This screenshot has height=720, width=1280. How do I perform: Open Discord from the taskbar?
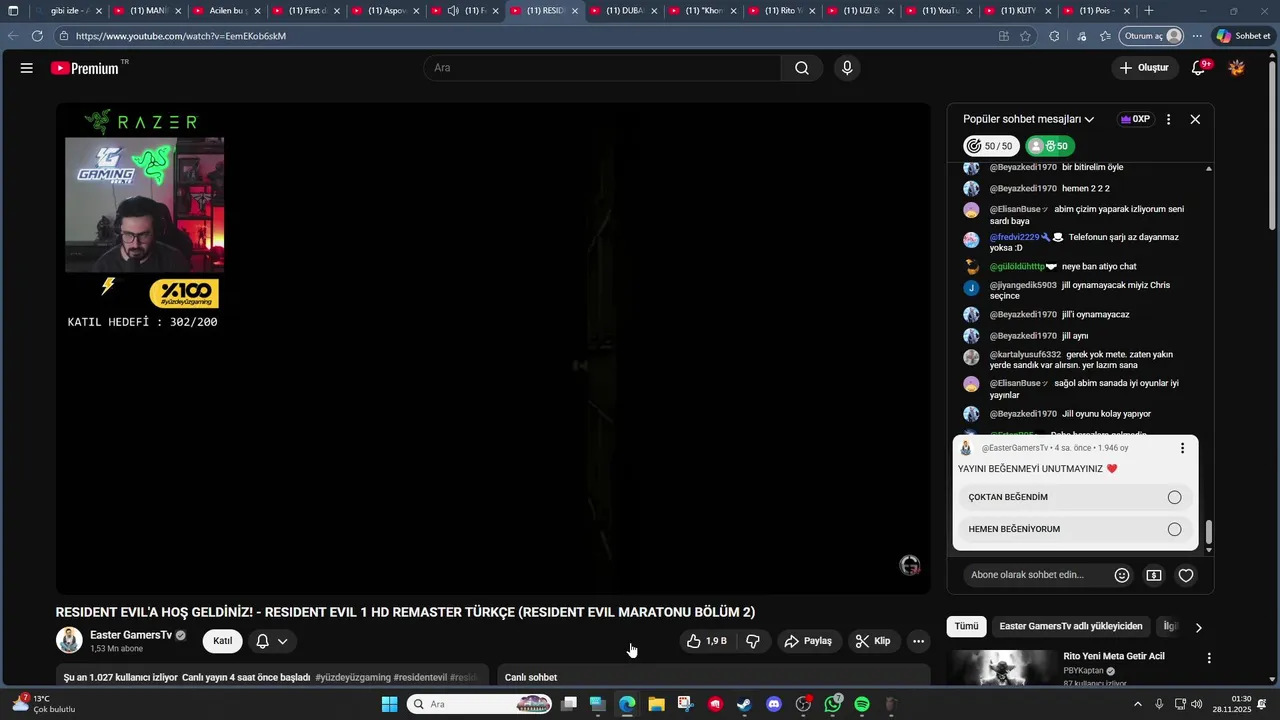pyautogui.click(x=774, y=704)
